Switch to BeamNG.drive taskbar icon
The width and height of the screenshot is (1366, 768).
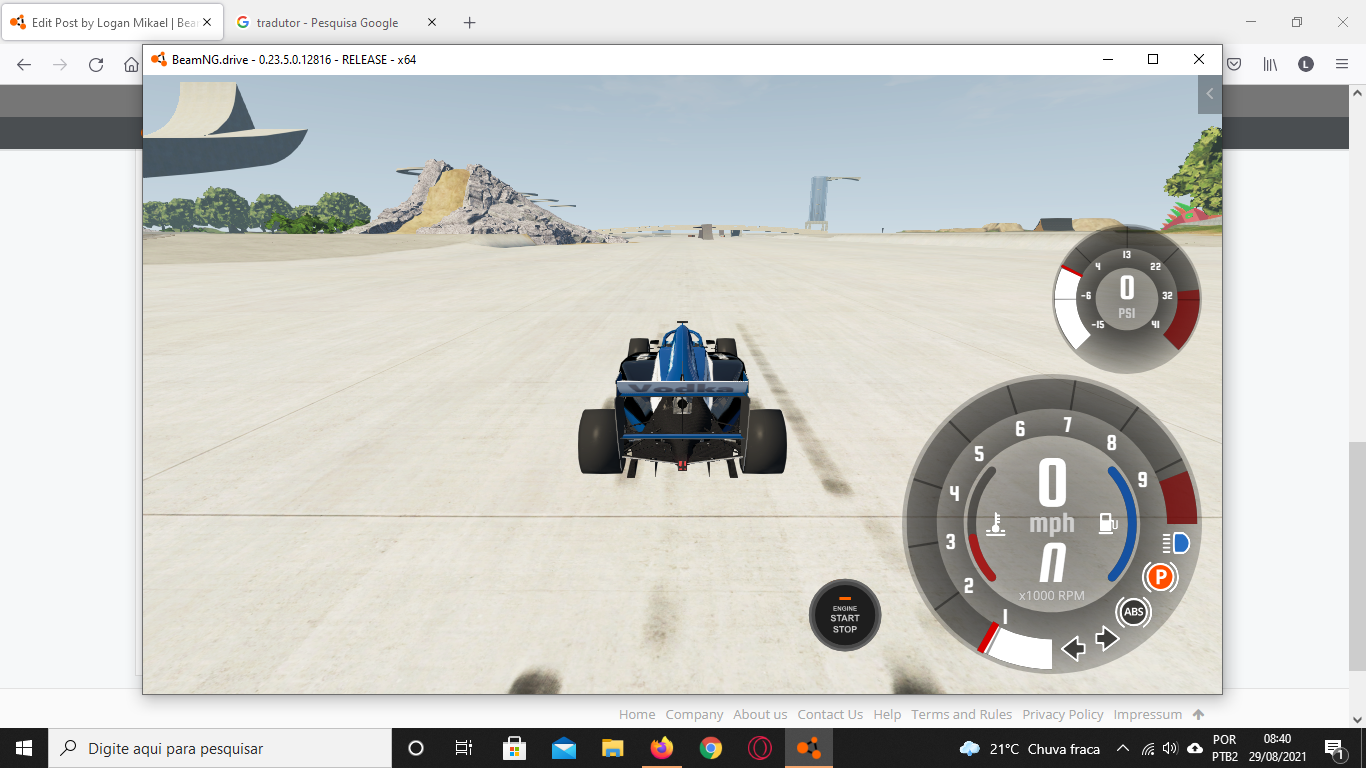(x=809, y=748)
